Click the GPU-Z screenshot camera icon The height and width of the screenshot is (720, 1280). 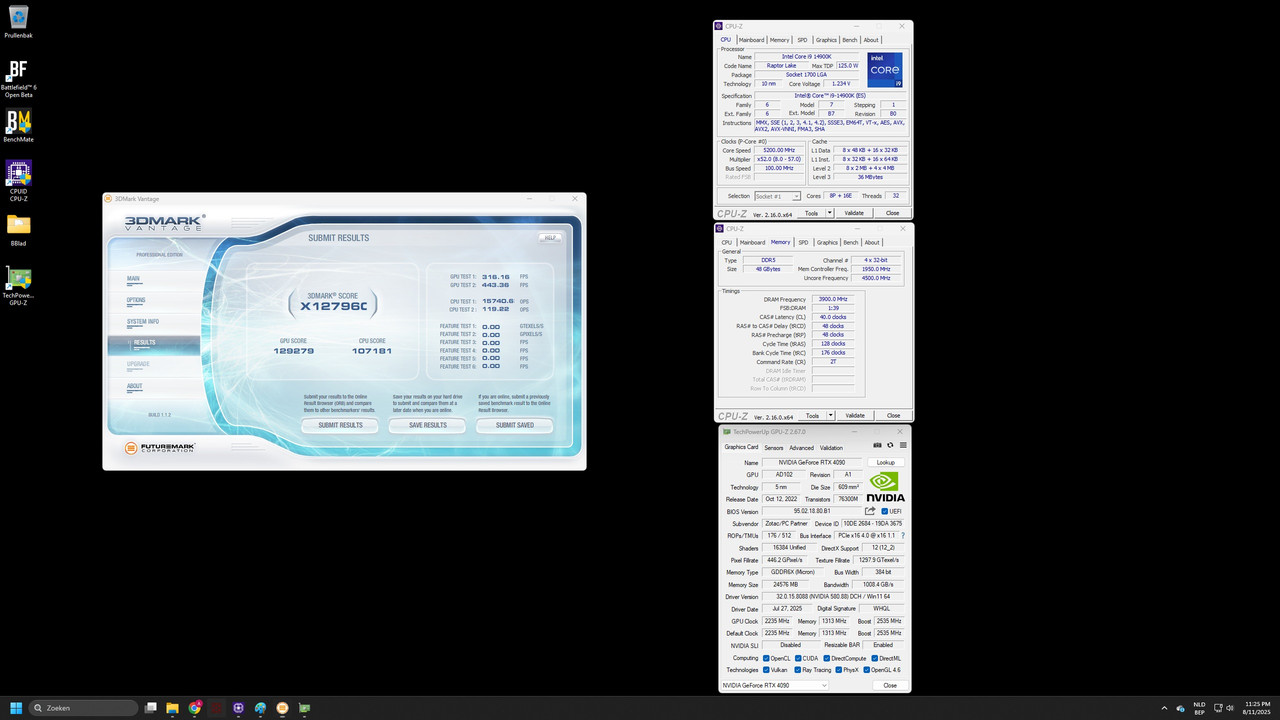(878, 445)
